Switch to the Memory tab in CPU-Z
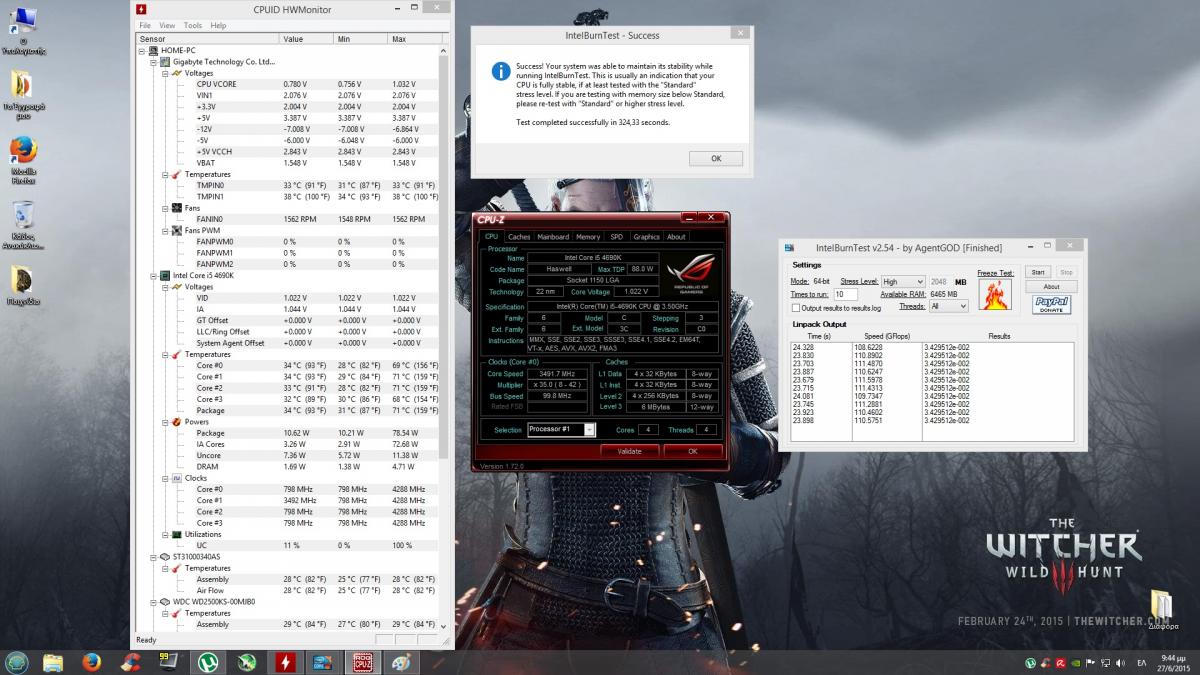This screenshot has height=675, width=1200. pos(588,237)
